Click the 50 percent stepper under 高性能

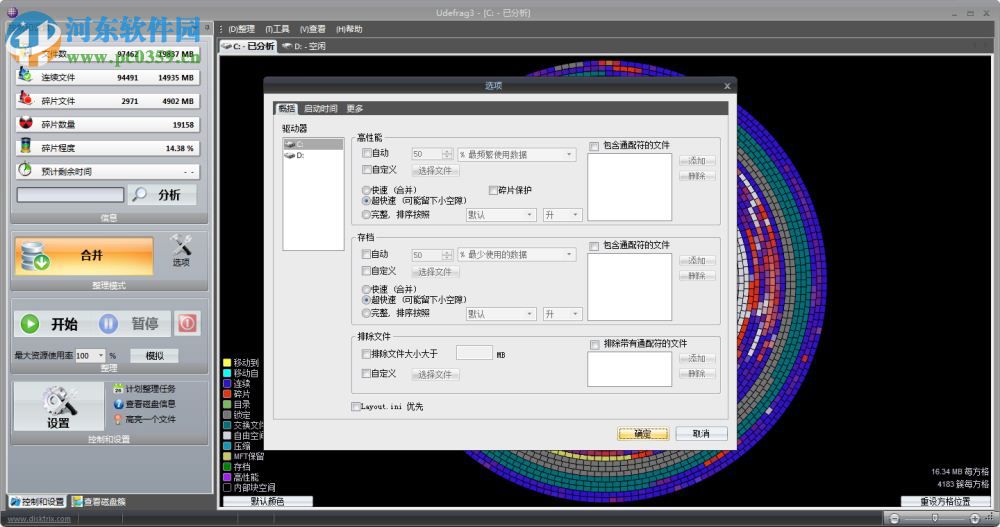[447, 154]
